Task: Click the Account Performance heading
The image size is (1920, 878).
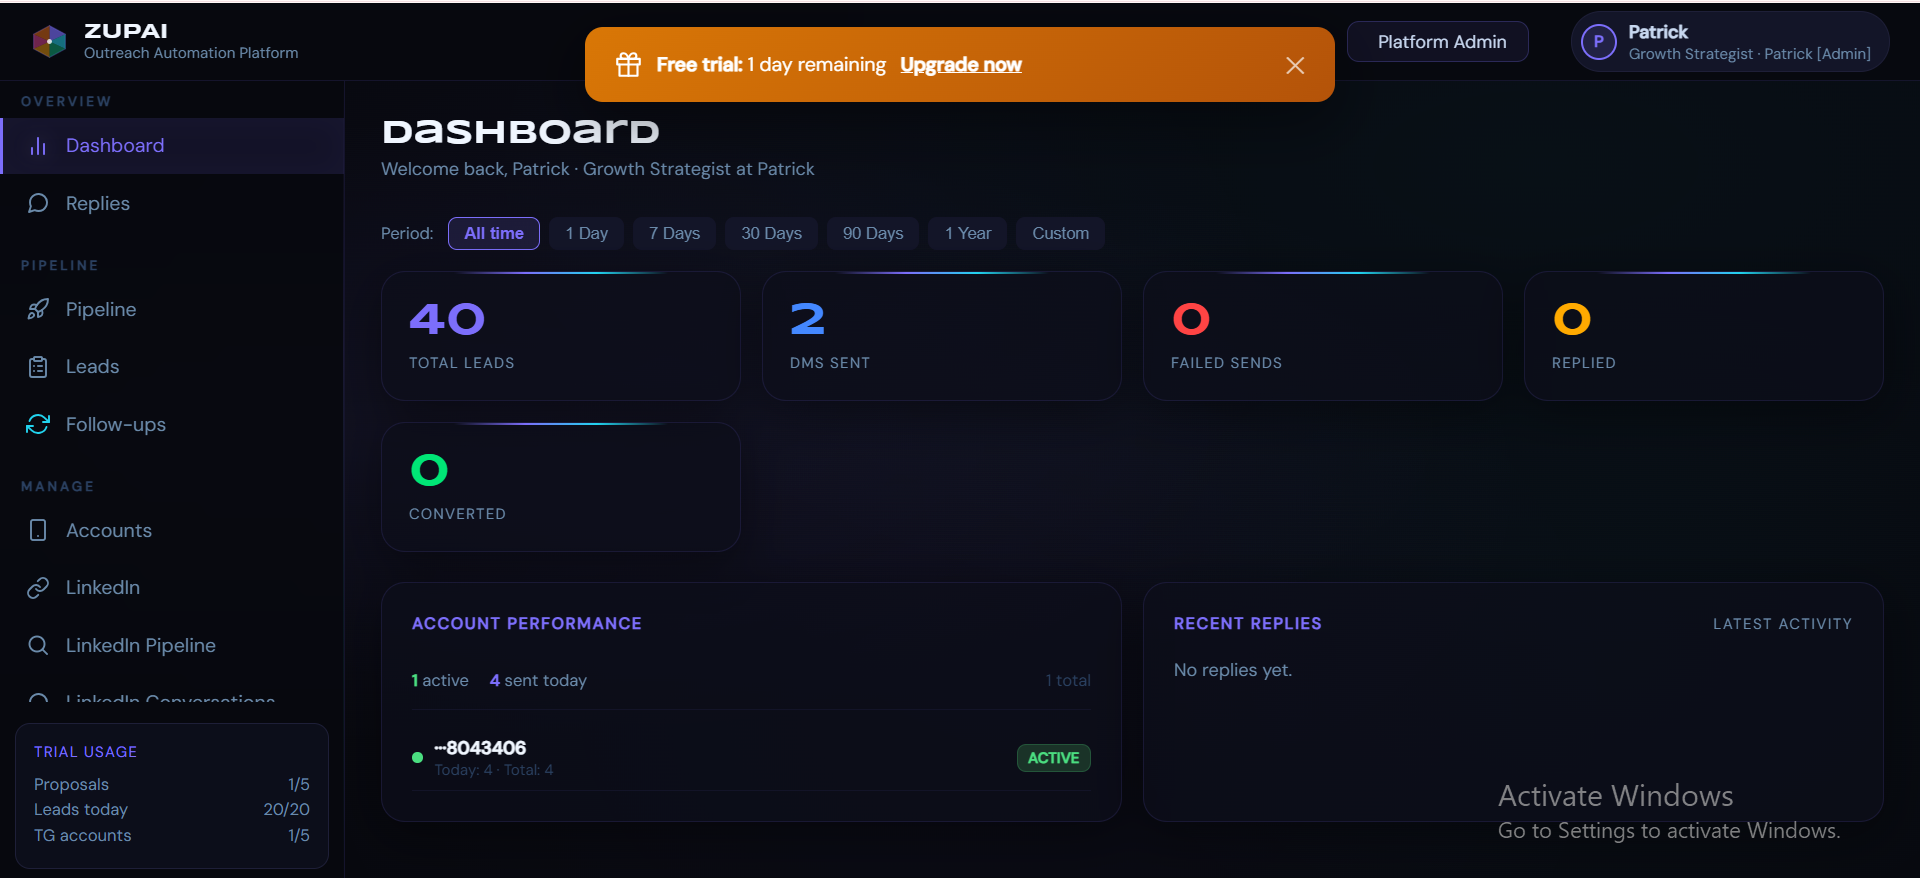Action: pos(527,624)
